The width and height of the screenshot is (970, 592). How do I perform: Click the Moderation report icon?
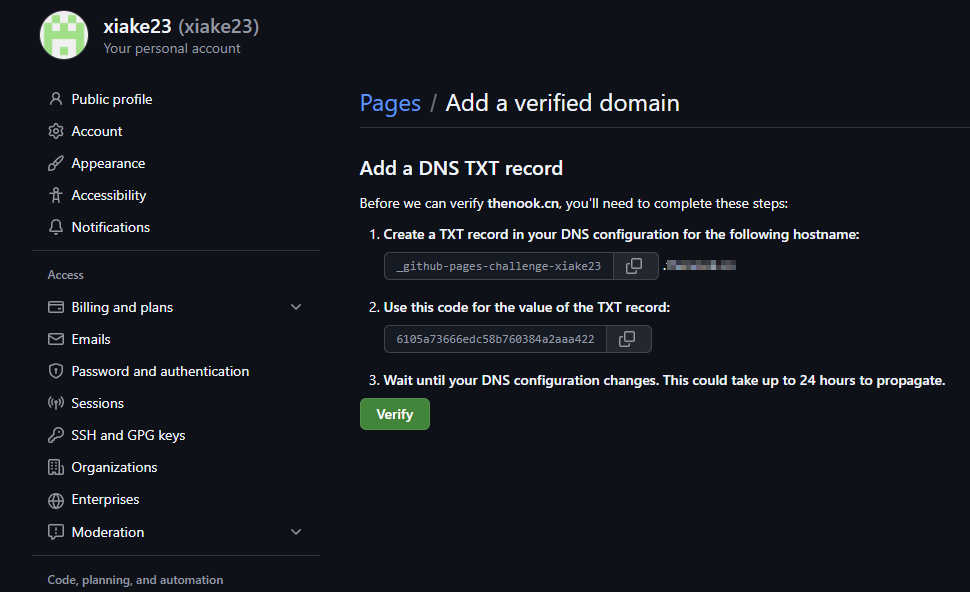pos(56,532)
